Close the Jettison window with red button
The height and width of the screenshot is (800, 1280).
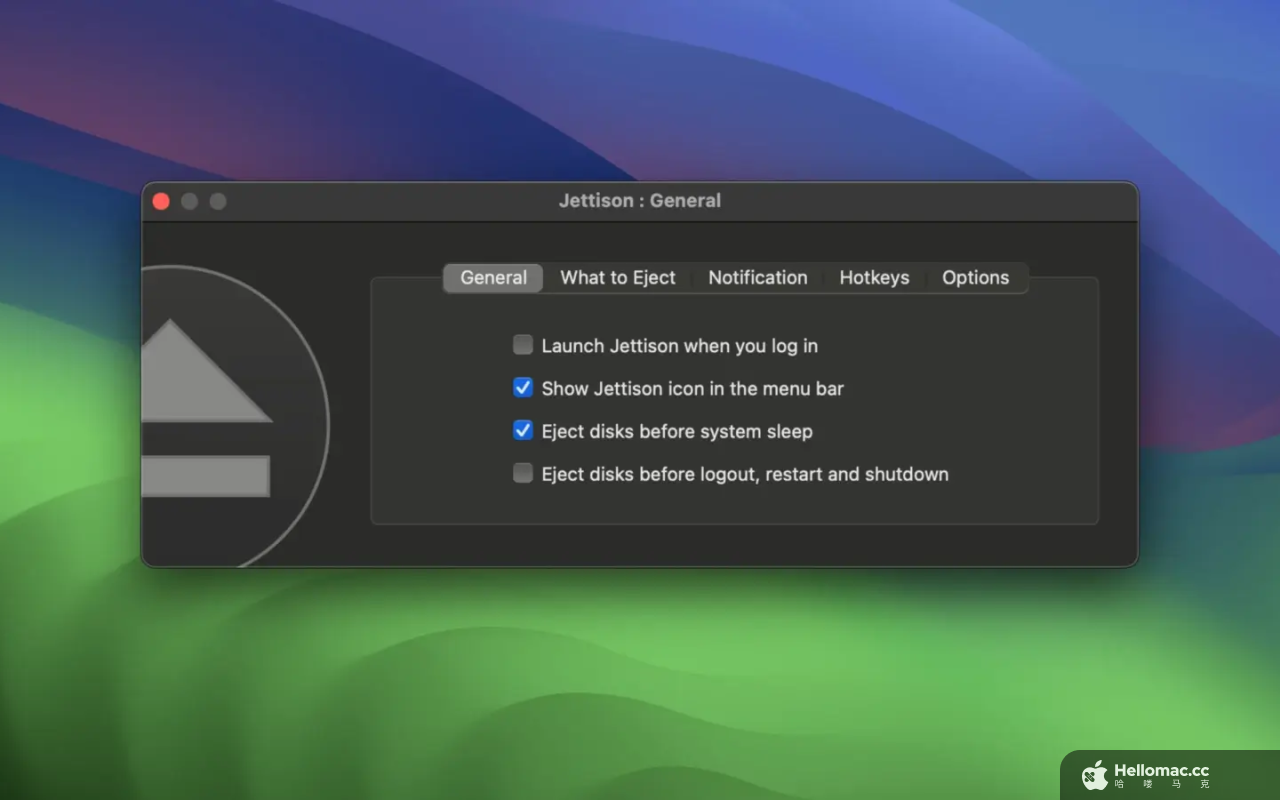(x=161, y=201)
